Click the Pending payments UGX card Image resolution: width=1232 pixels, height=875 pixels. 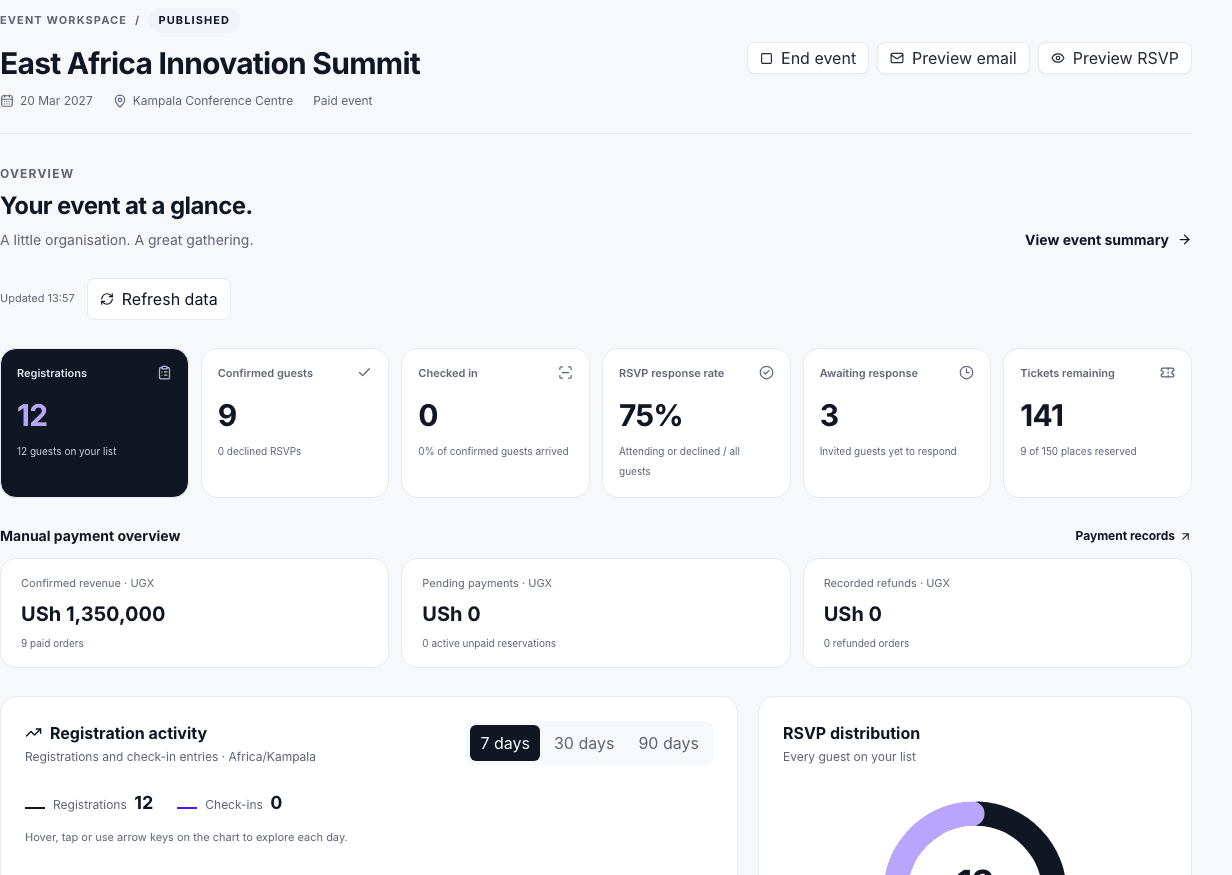coord(596,613)
